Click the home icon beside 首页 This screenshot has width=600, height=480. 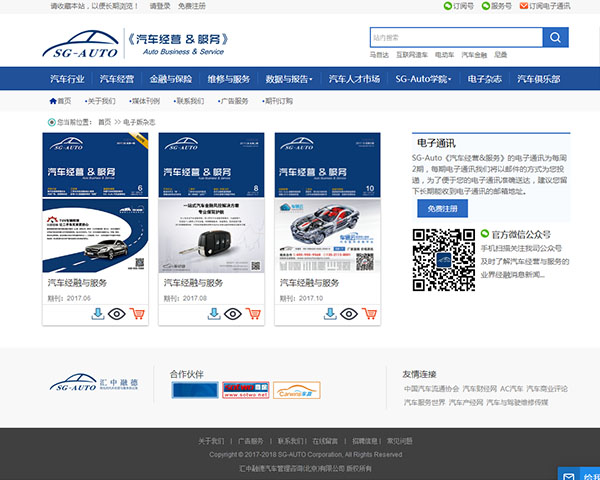[x=53, y=101]
